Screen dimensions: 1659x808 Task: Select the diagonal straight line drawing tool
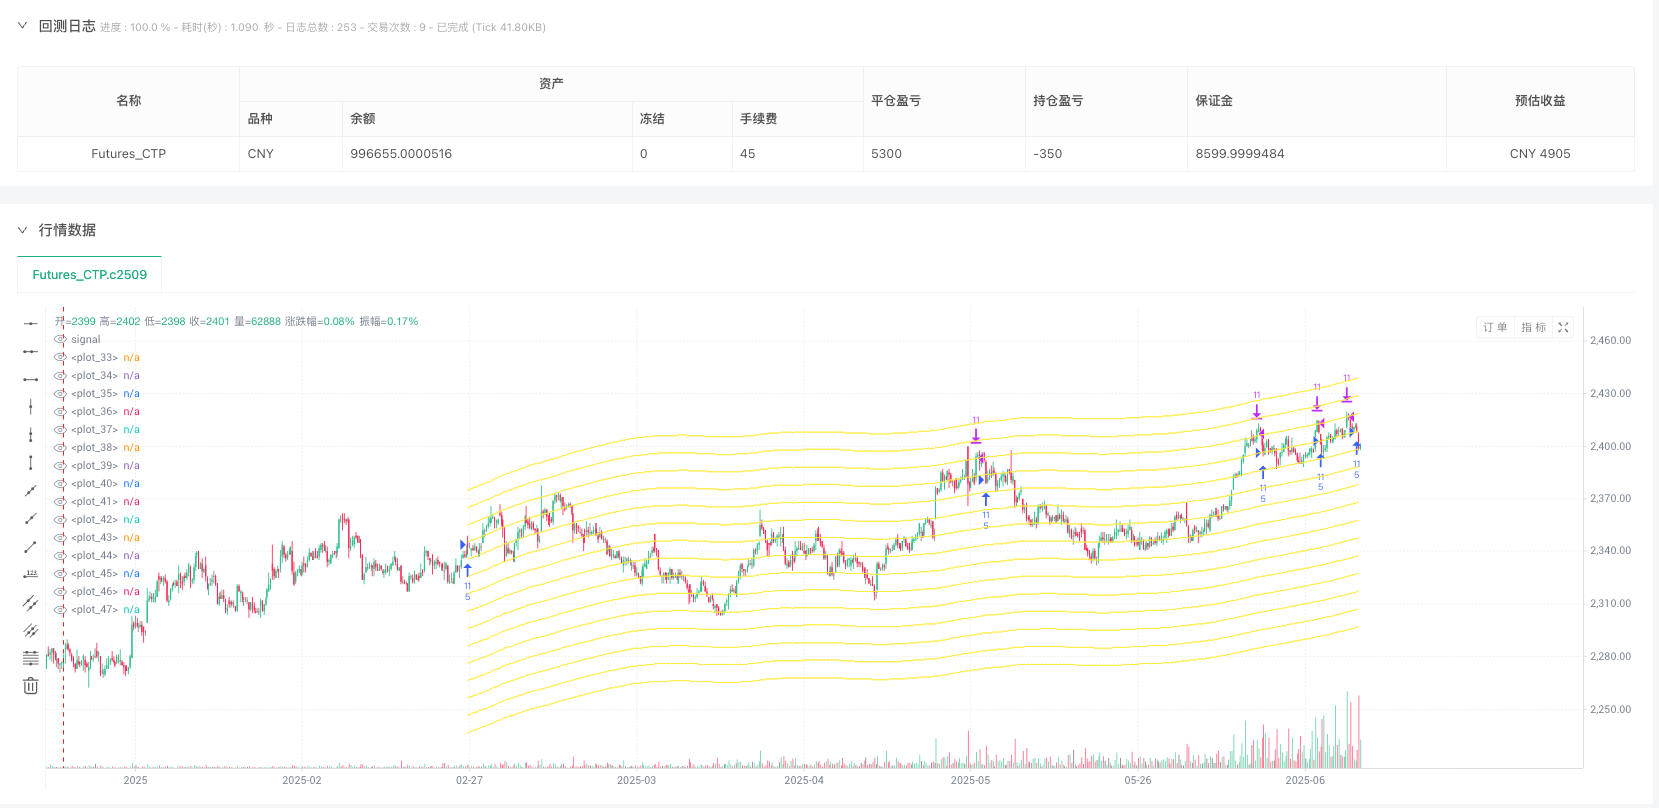click(31, 490)
